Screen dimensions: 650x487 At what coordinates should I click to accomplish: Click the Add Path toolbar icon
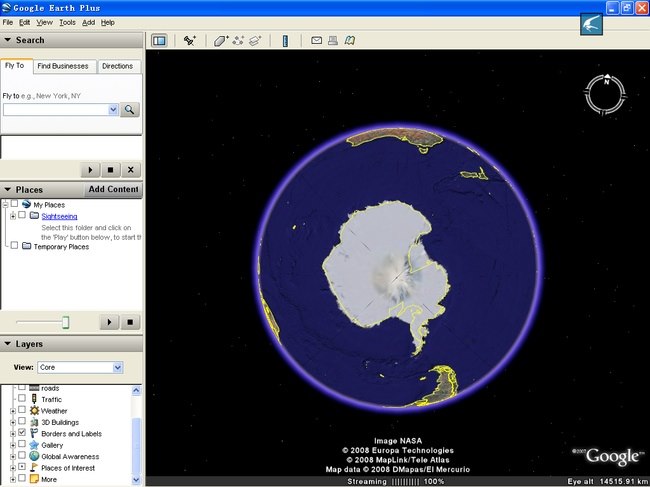click(x=238, y=41)
